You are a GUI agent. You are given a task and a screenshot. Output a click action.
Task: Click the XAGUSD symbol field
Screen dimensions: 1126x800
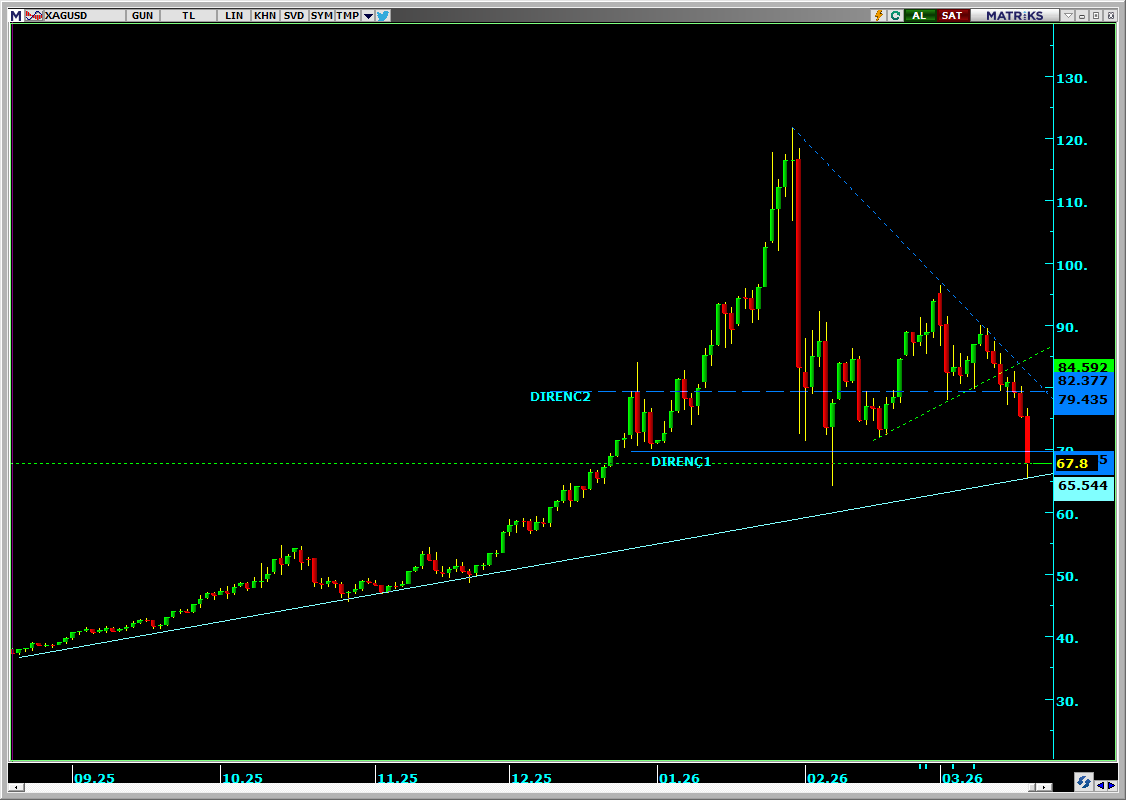[x=83, y=15]
